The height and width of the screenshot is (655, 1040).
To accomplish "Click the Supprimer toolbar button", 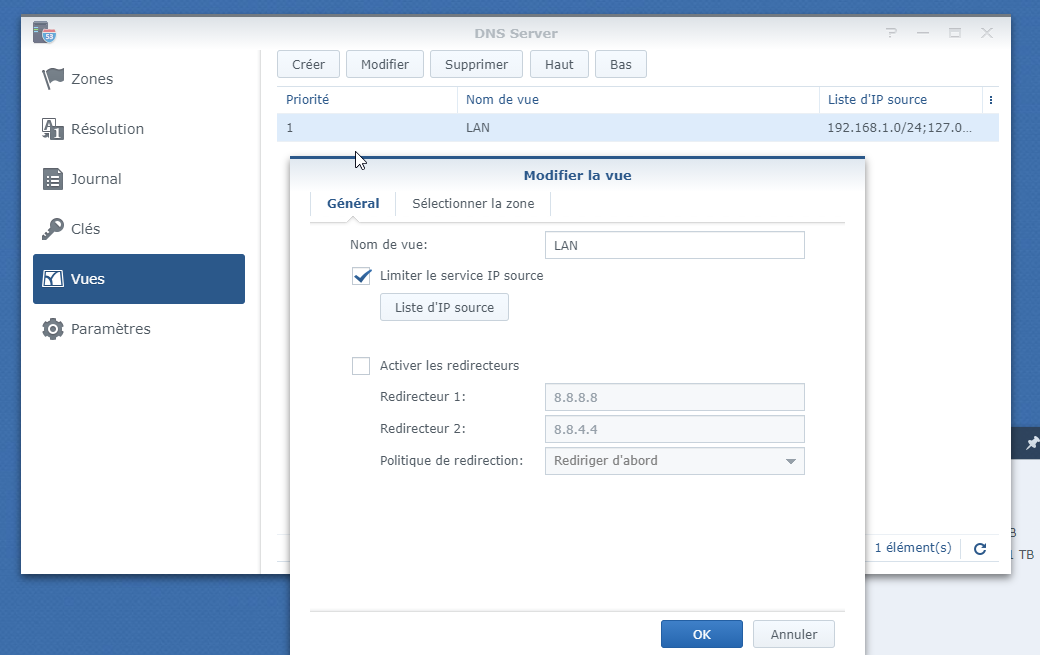I will click(476, 65).
